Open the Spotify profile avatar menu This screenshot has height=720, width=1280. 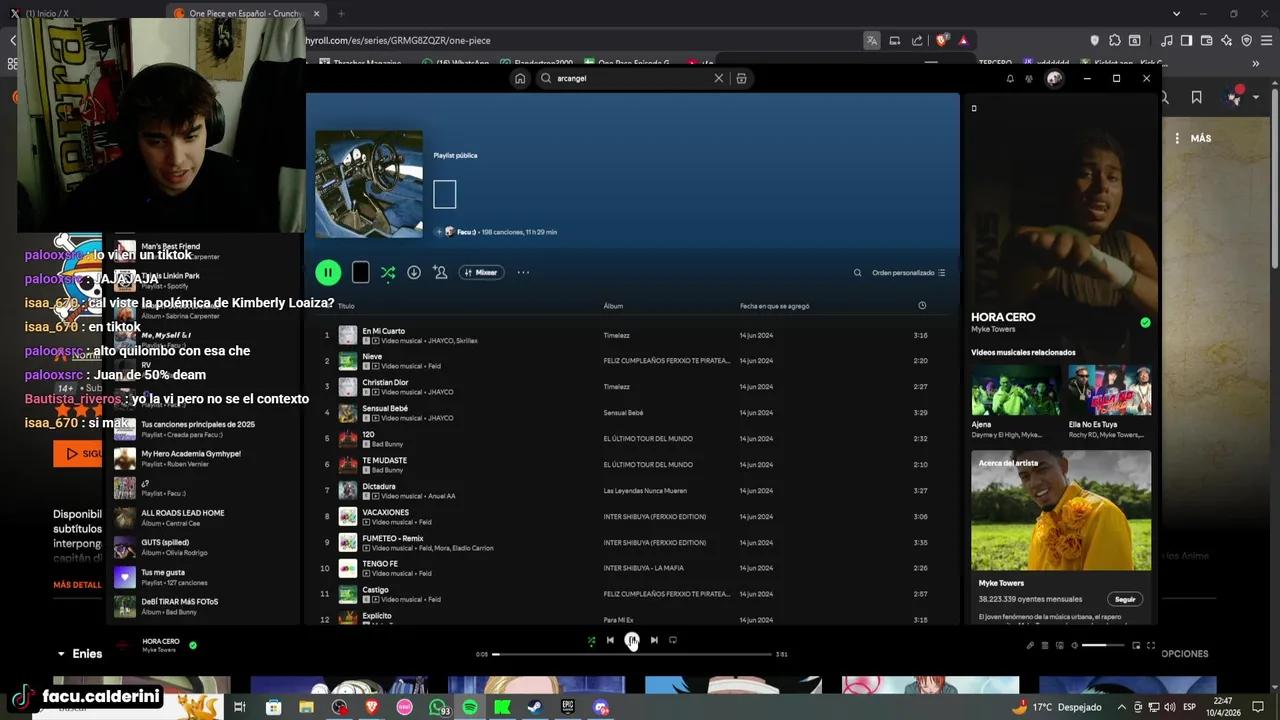[1054, 78]
